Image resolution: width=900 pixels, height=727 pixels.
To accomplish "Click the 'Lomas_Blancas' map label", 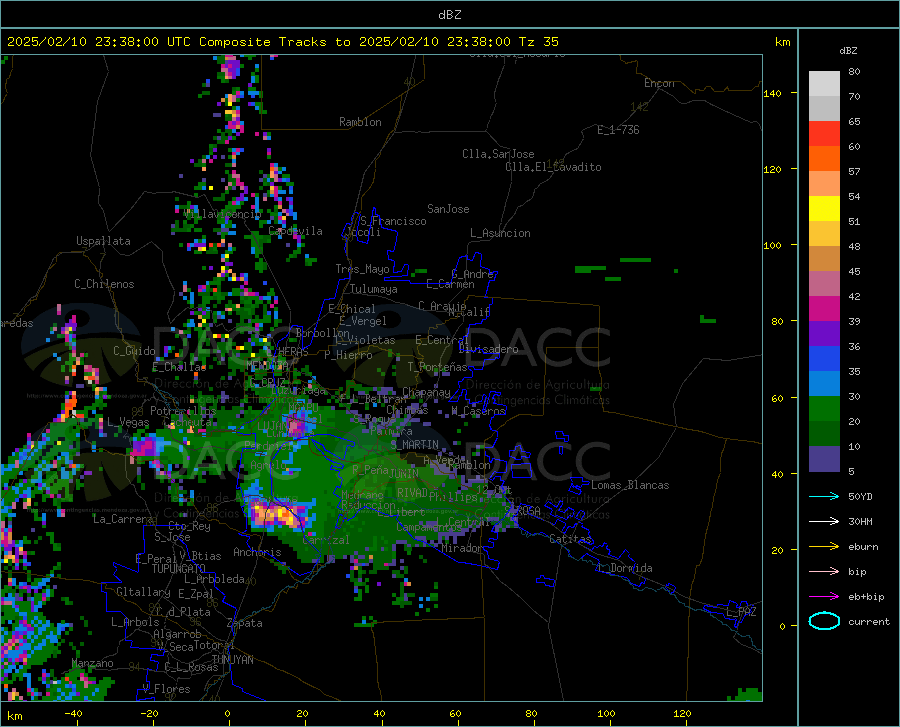I will (630, 485).
